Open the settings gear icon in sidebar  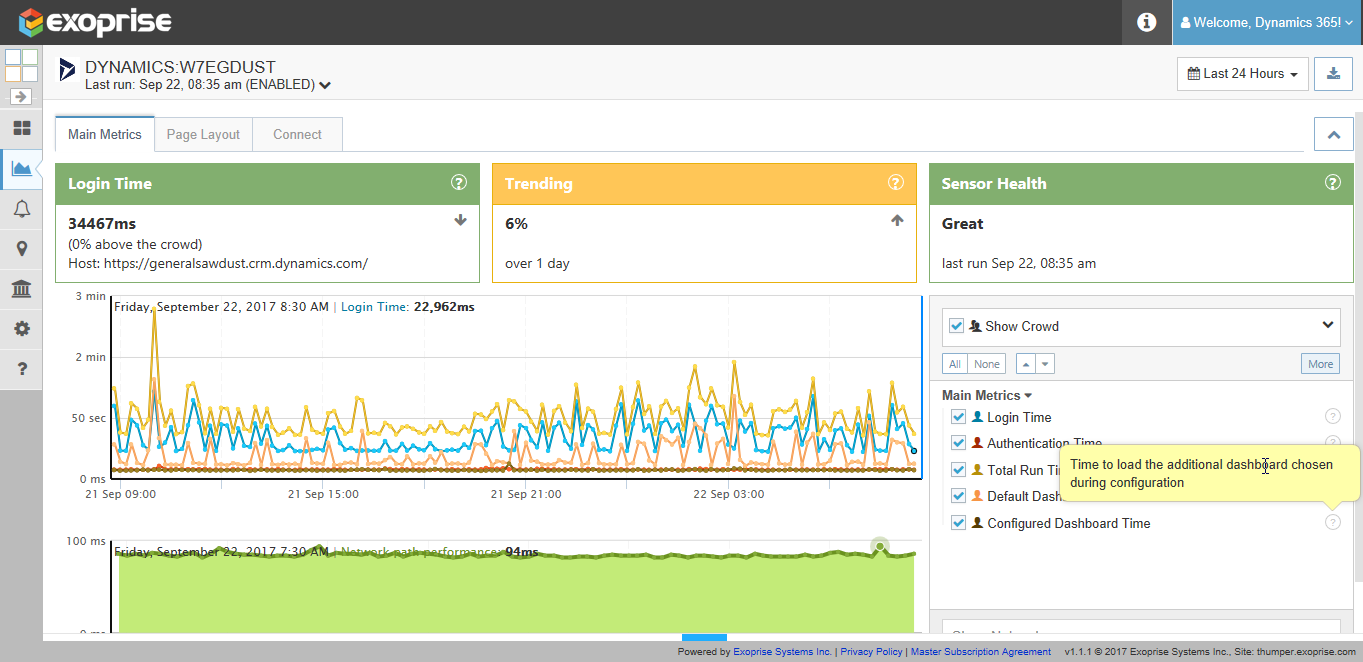click(x=21, y=329)
